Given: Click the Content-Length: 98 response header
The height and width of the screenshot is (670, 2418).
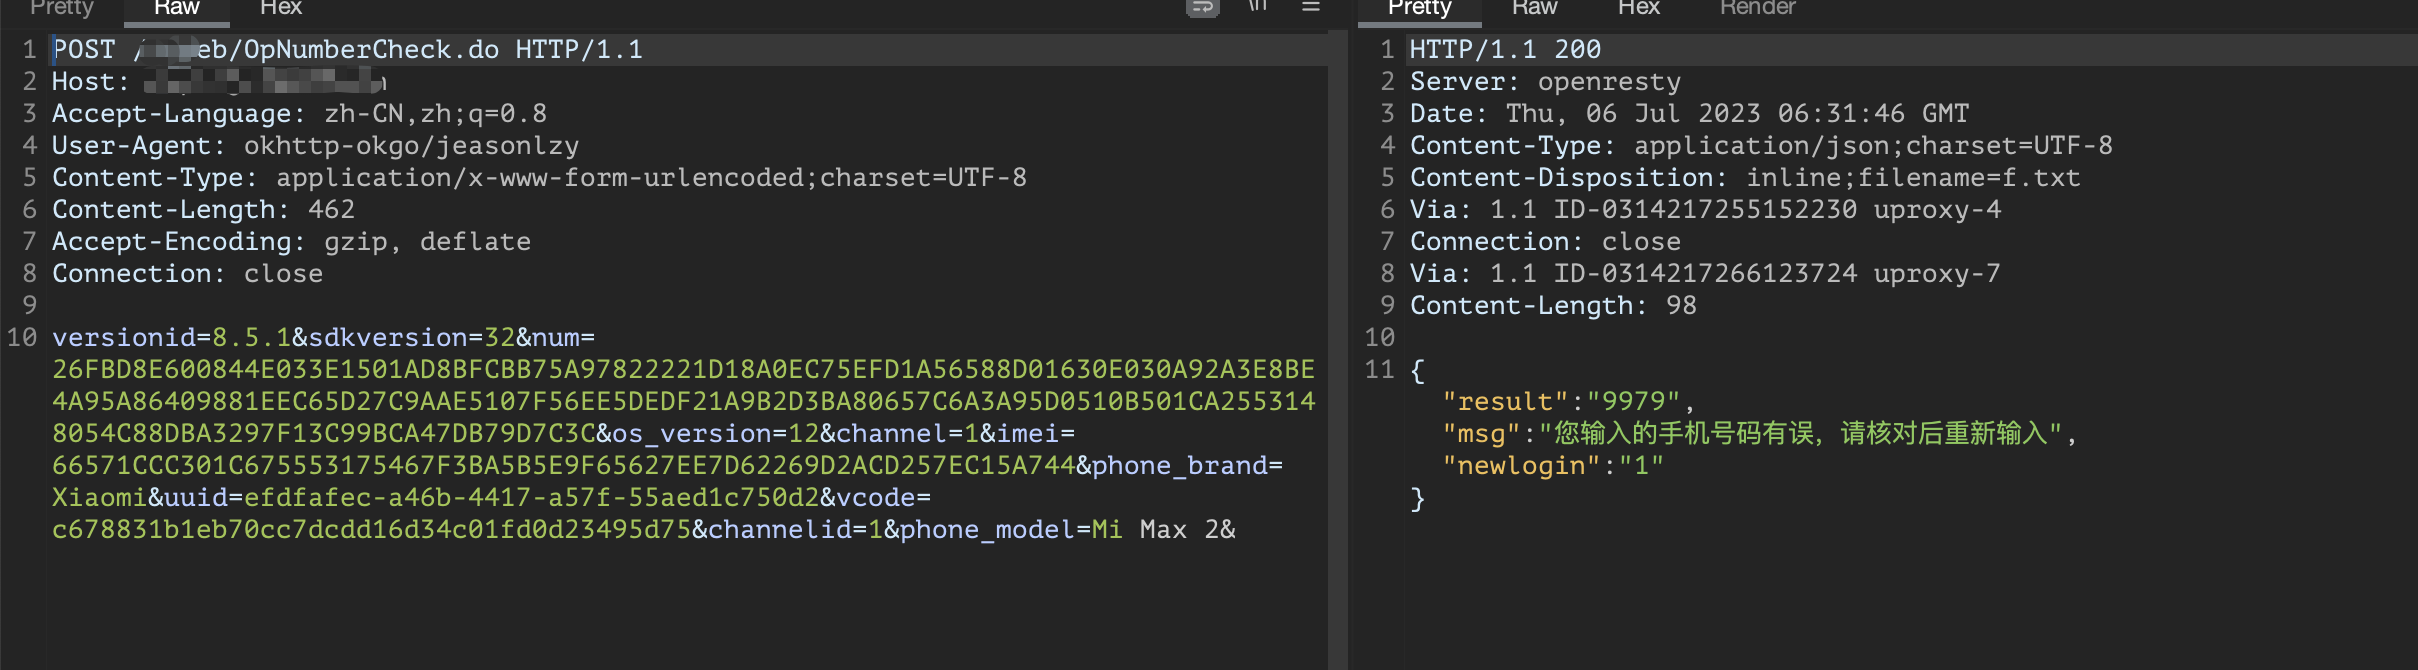Looking at the screenshot, I should tap(1553, 306).
